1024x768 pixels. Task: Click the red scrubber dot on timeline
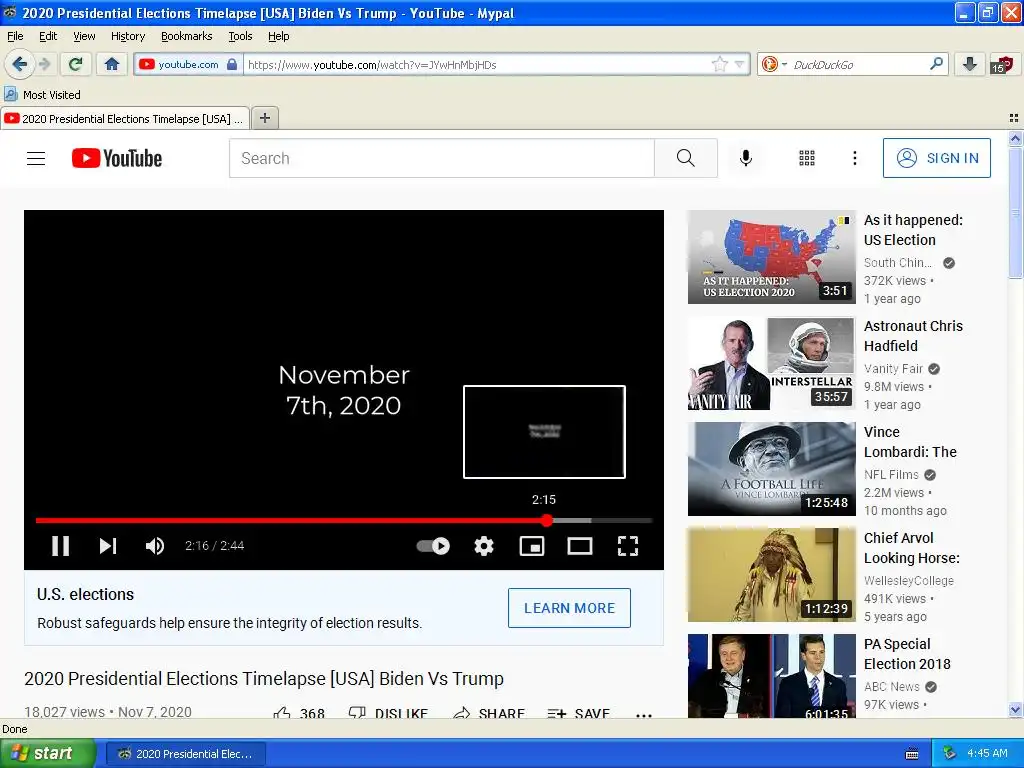click(547, 520)
